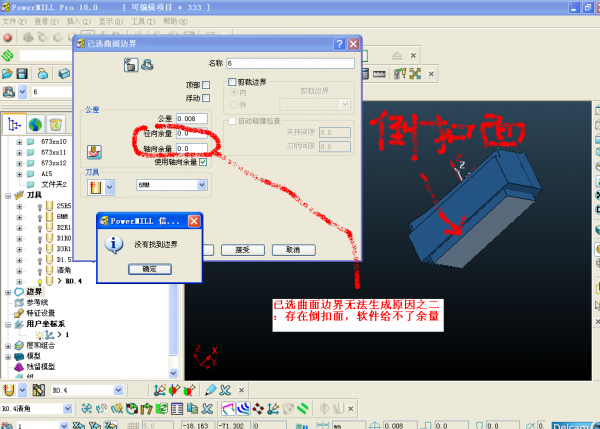The image size is (600, 429).
Task: Click the toolpath list table icon
Action: pos(177,409)
